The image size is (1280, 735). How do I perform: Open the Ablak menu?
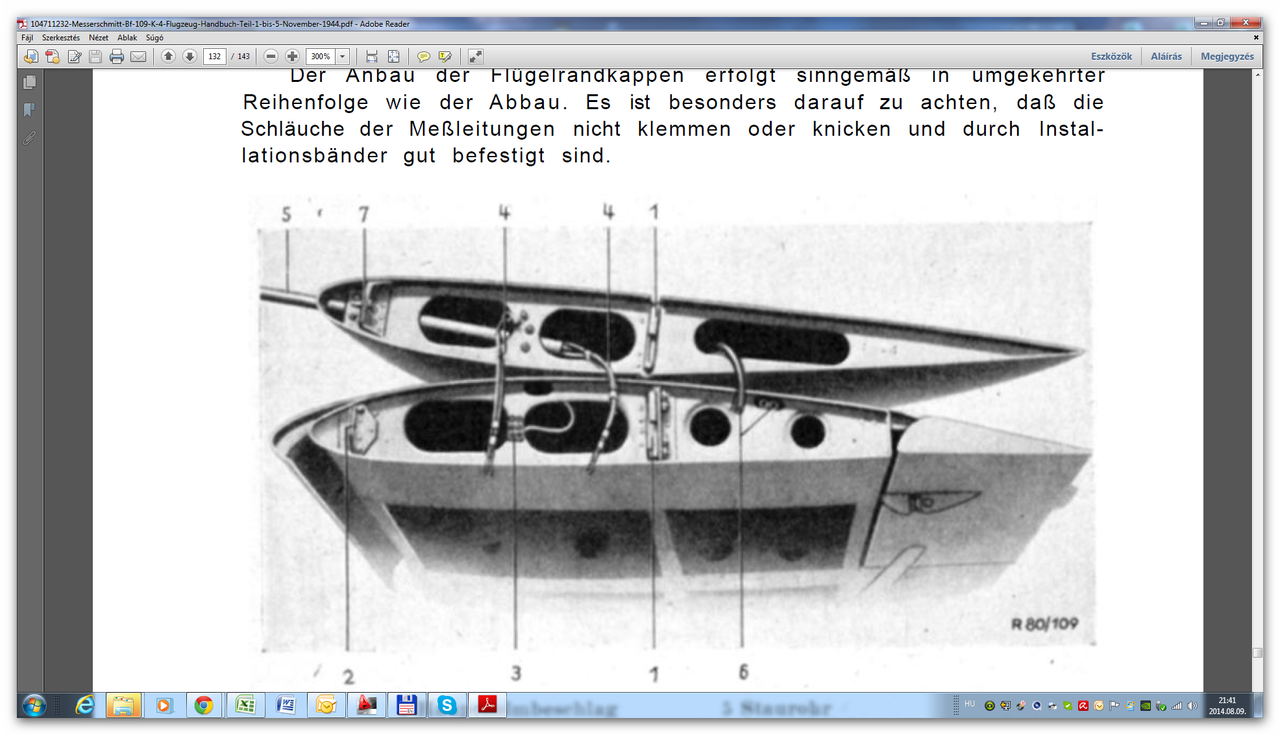pos(127,37)
